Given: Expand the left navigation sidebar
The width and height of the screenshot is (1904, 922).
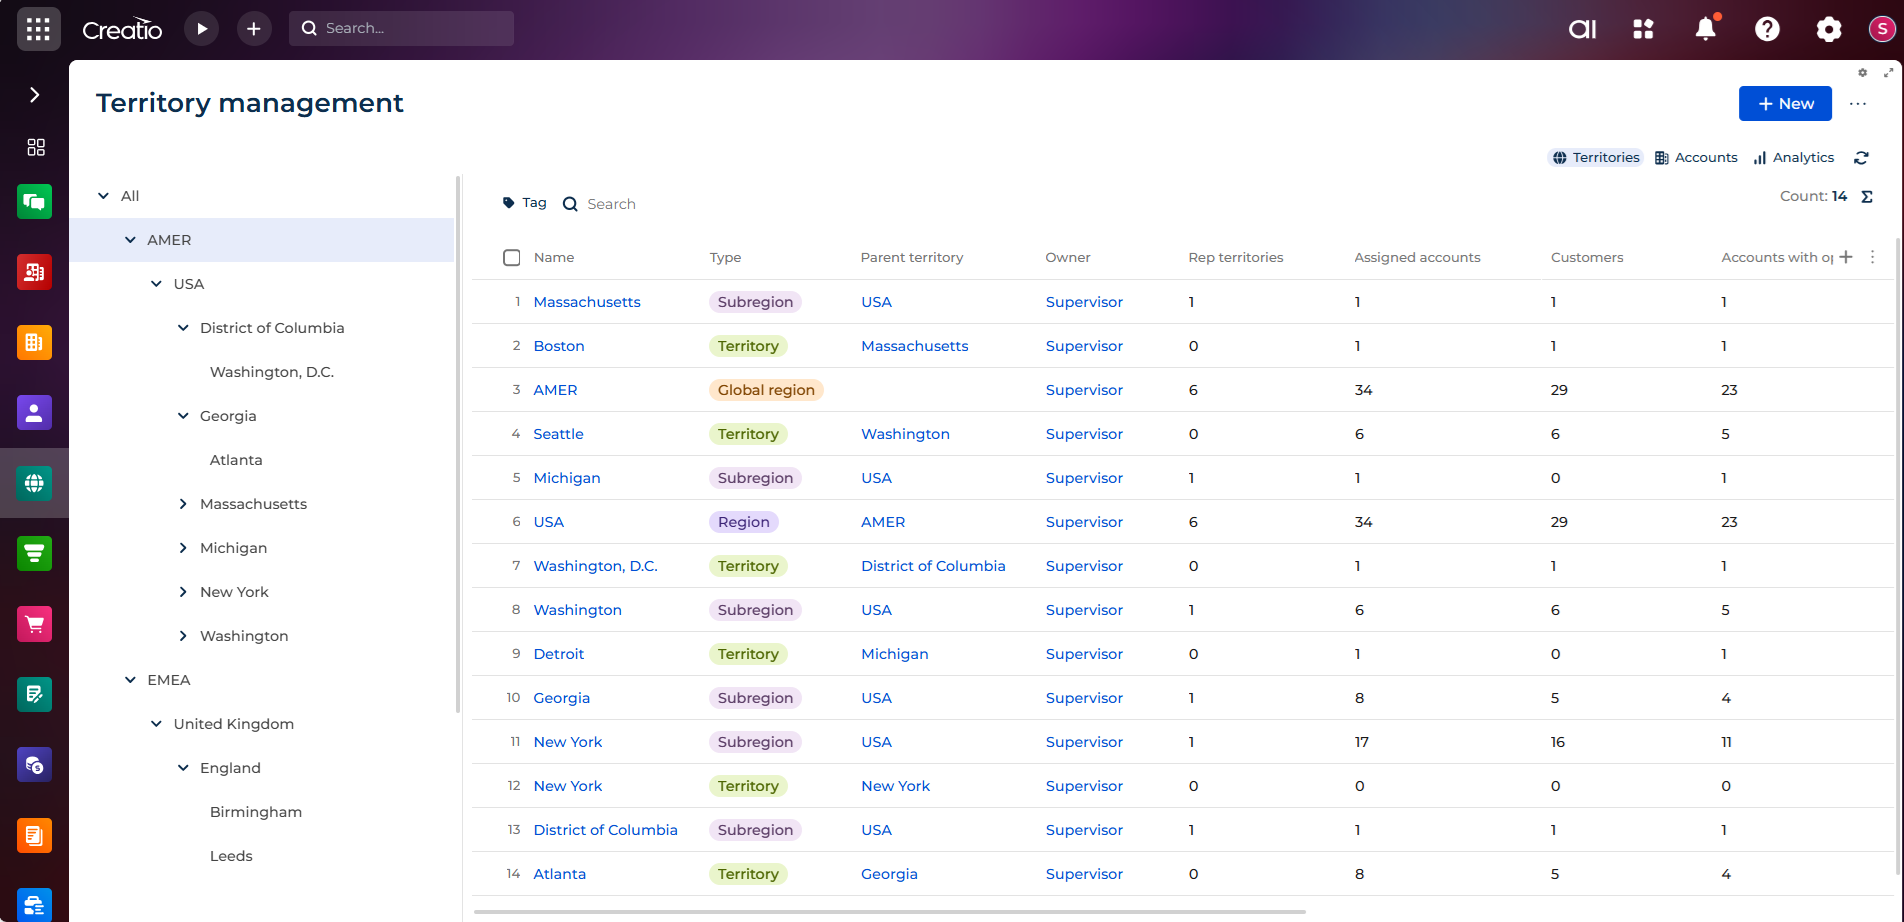Looking at the screenshot, I should [35, 95].
